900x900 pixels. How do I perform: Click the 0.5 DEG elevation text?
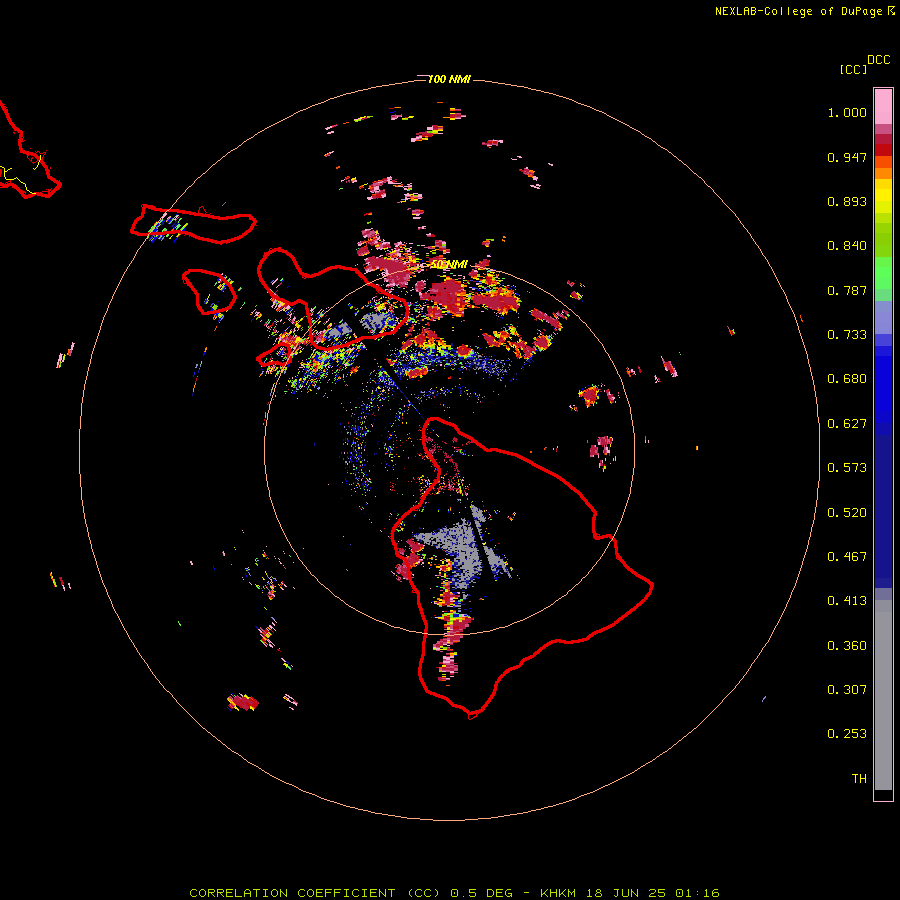[482, 893]
